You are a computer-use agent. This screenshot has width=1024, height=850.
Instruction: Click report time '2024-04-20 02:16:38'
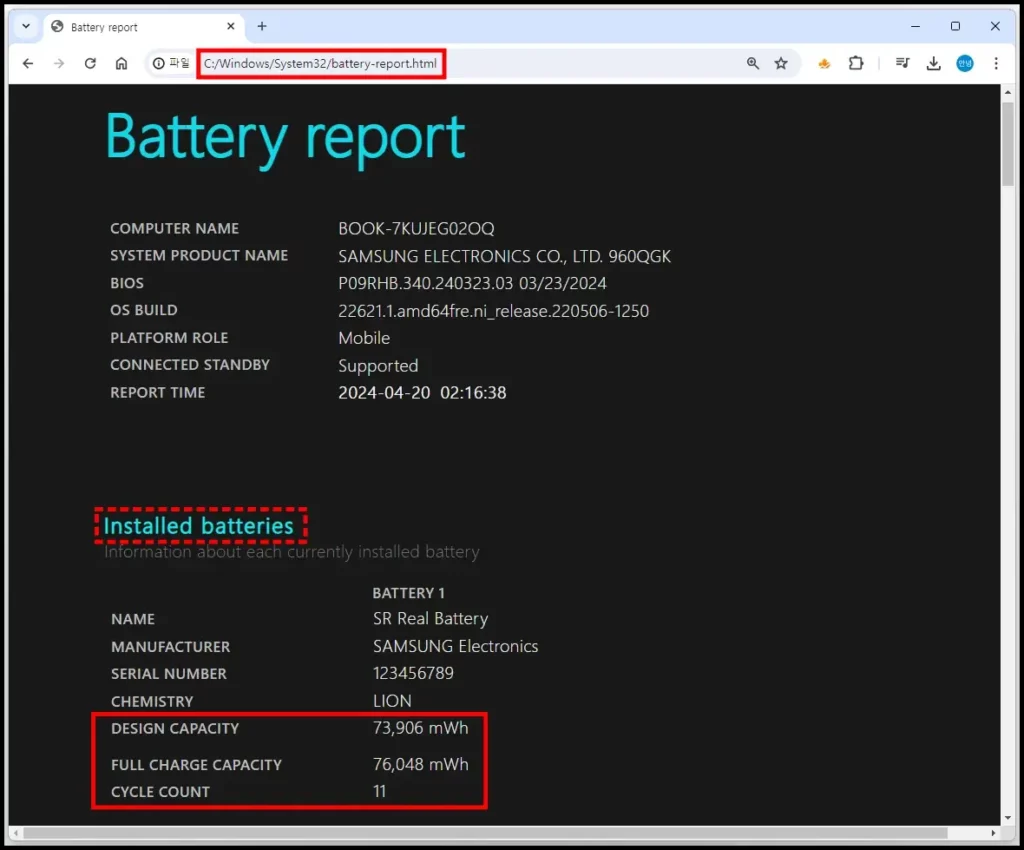[x=422, y=392]
